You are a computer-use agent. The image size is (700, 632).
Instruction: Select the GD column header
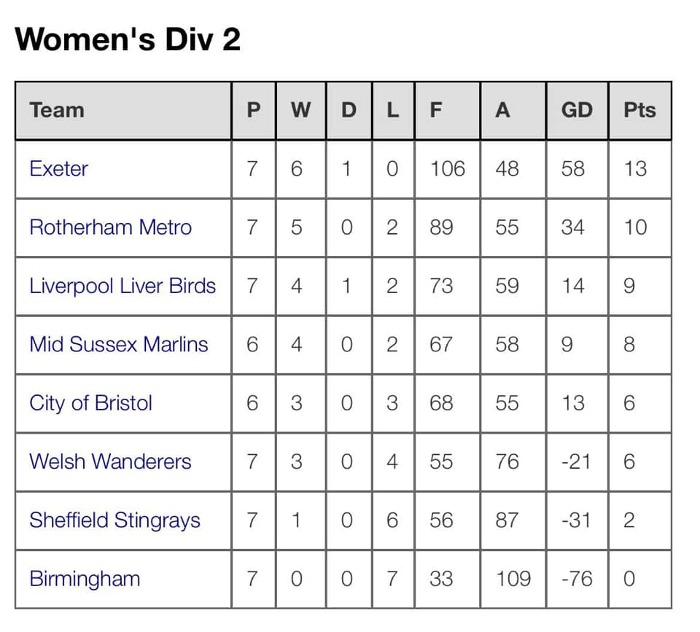tap(577, 110)
